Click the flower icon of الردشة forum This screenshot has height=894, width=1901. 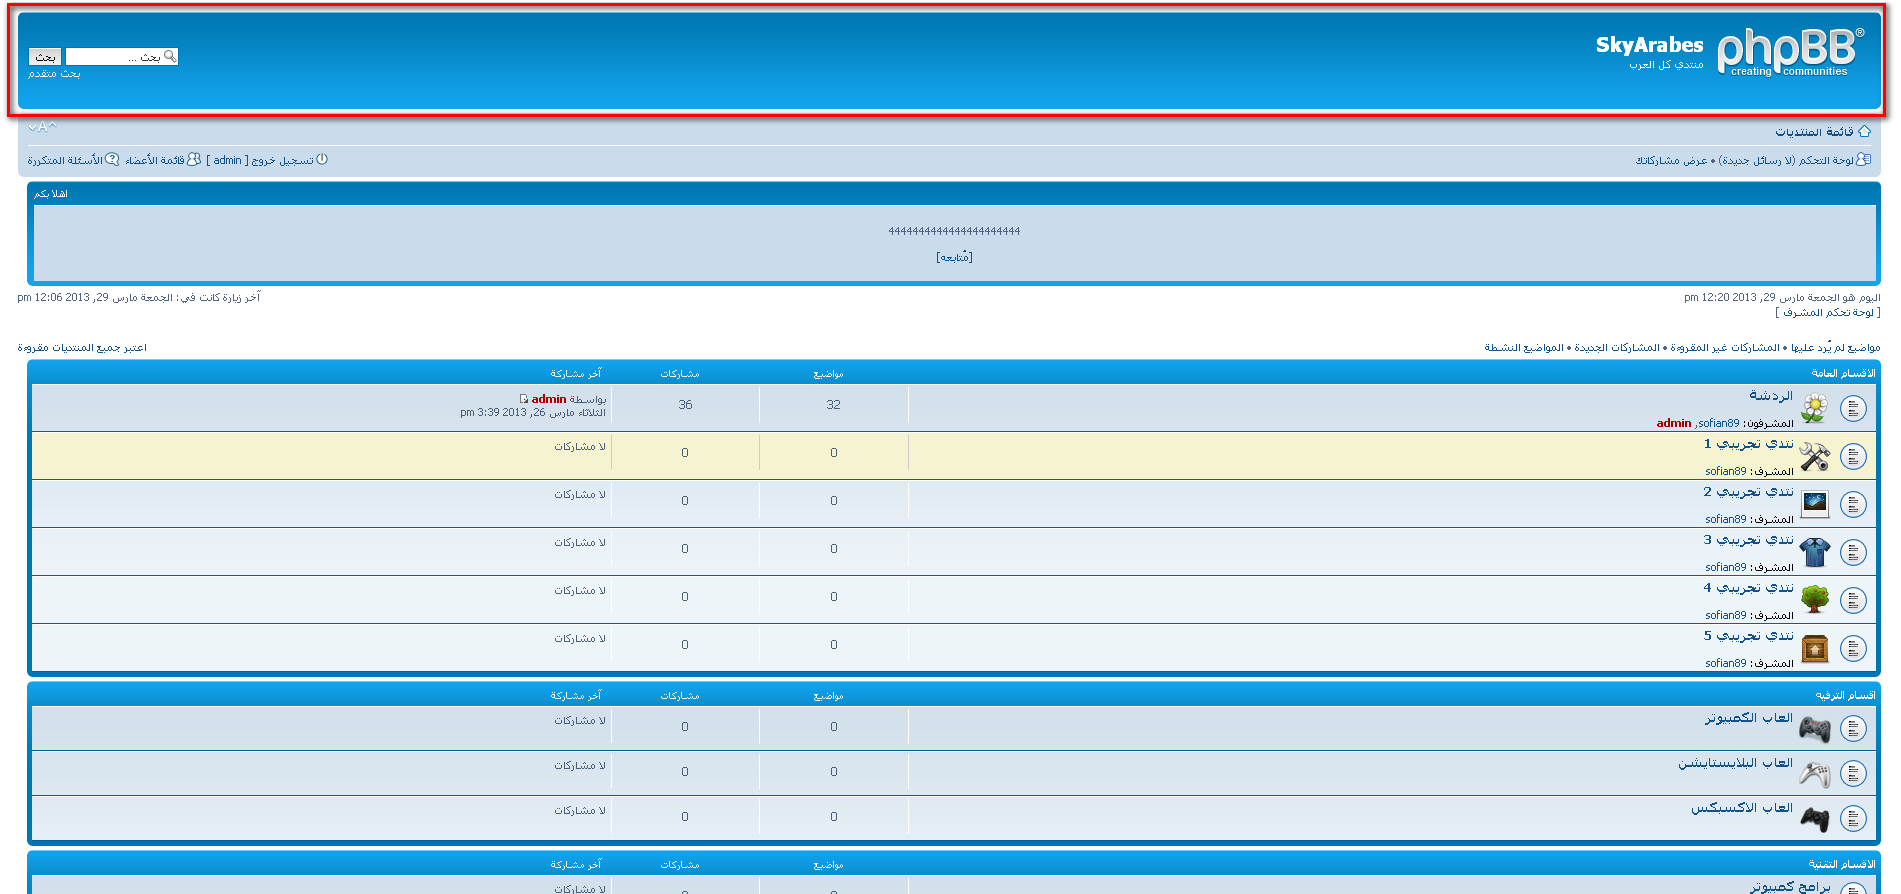[x=1814, y=408]
